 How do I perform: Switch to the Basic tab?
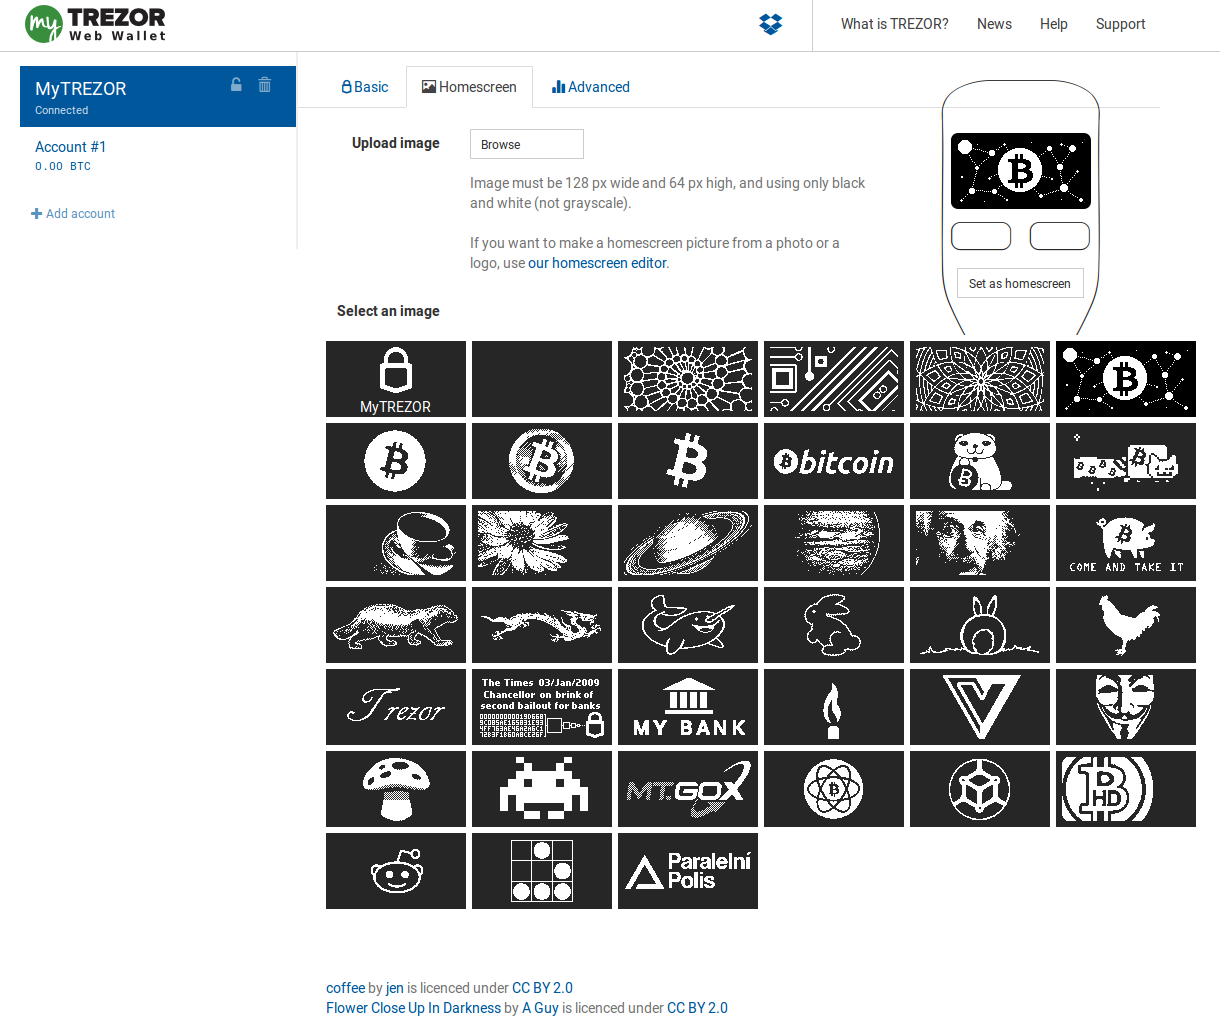365,87
